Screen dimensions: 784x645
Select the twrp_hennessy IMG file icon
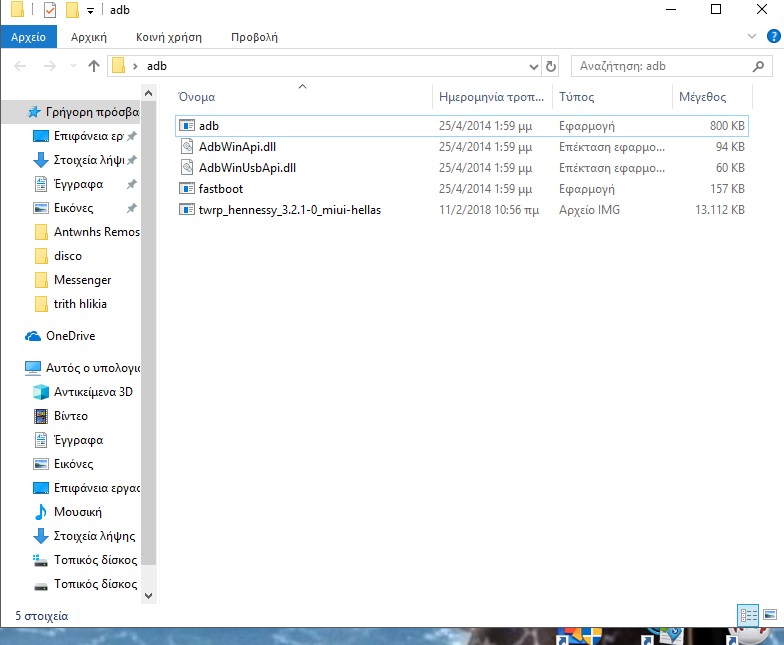point(186,210)
